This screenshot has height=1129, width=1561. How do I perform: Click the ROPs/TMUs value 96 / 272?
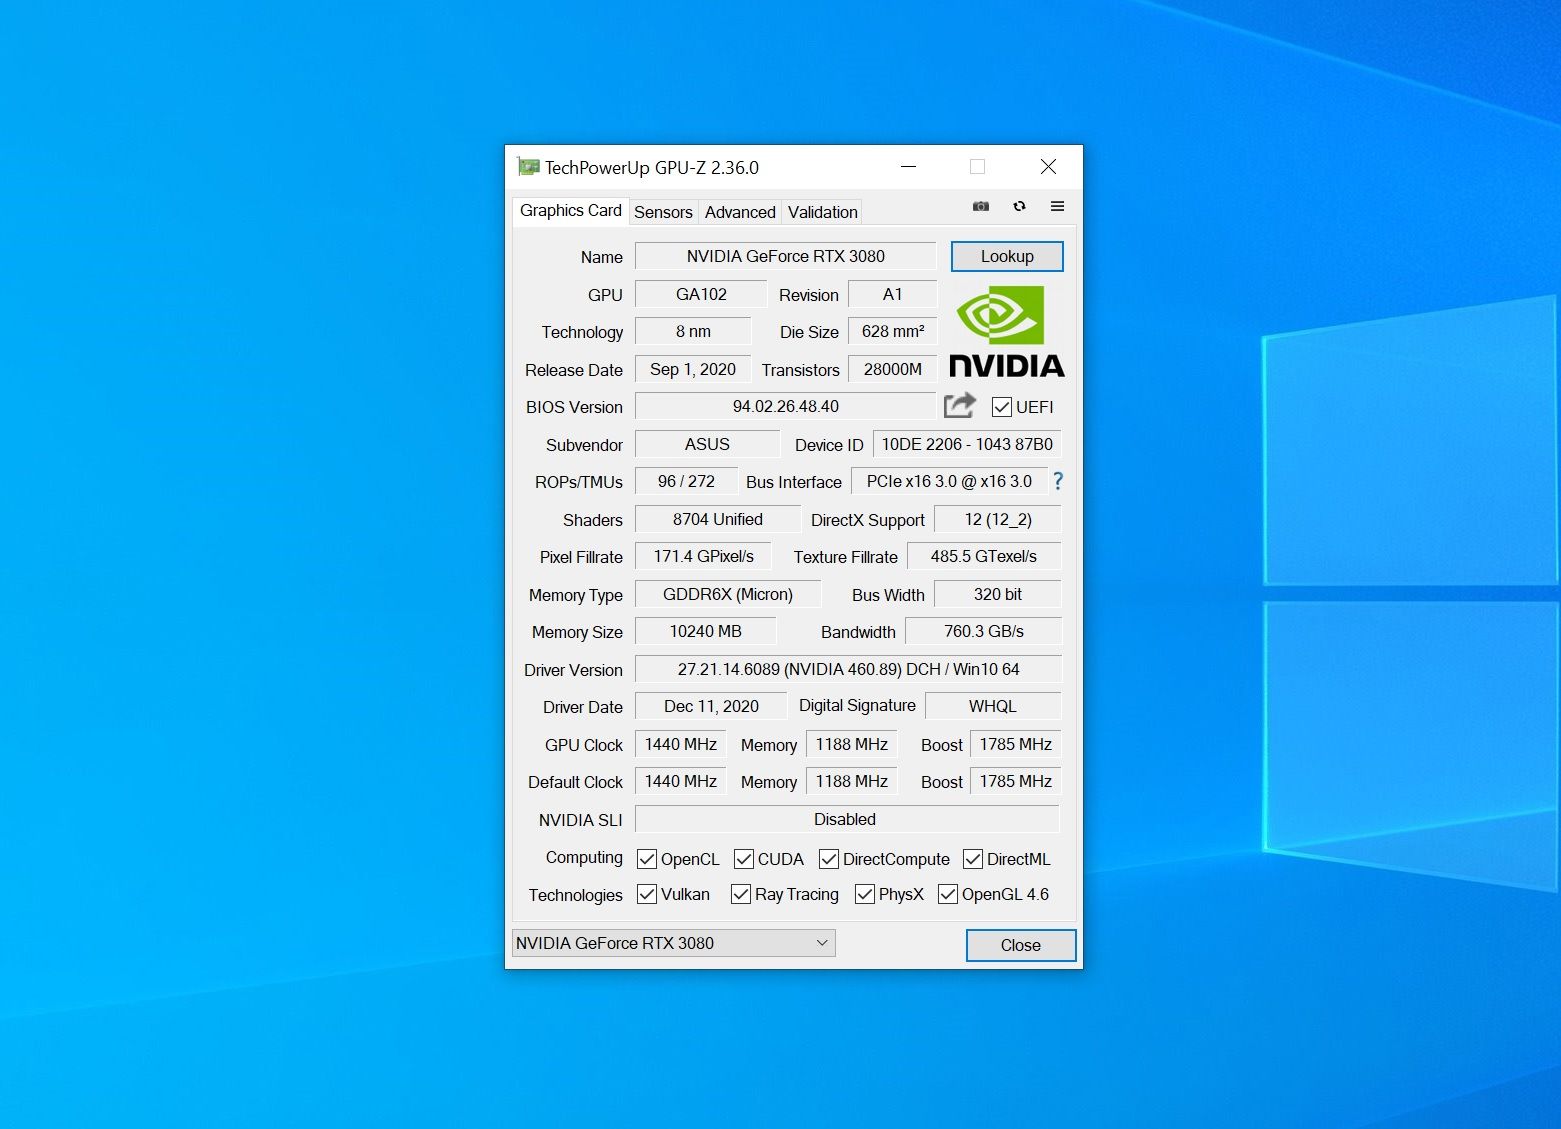[x=686, y=481]
